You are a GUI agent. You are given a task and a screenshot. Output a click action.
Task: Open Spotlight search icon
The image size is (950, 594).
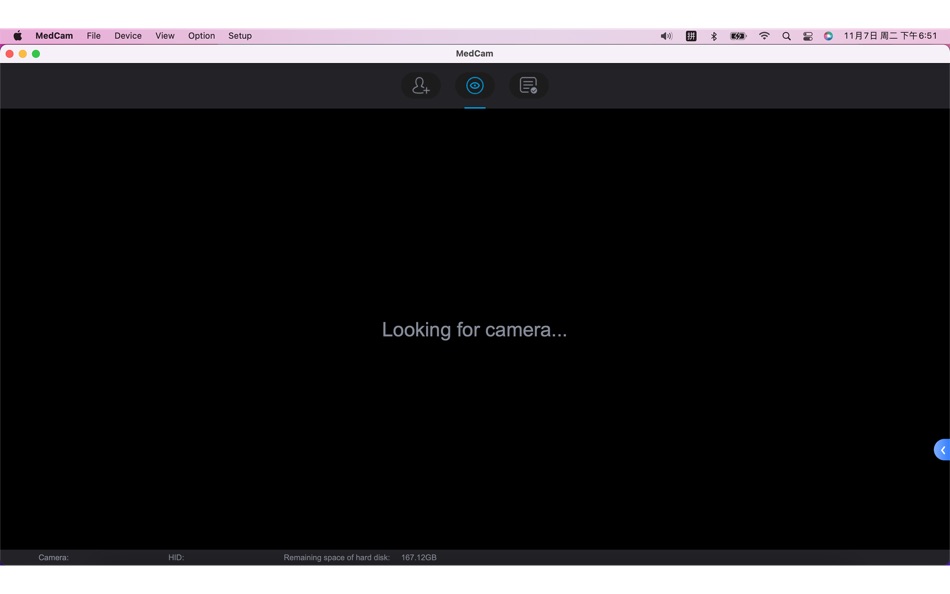click(786, 36)
